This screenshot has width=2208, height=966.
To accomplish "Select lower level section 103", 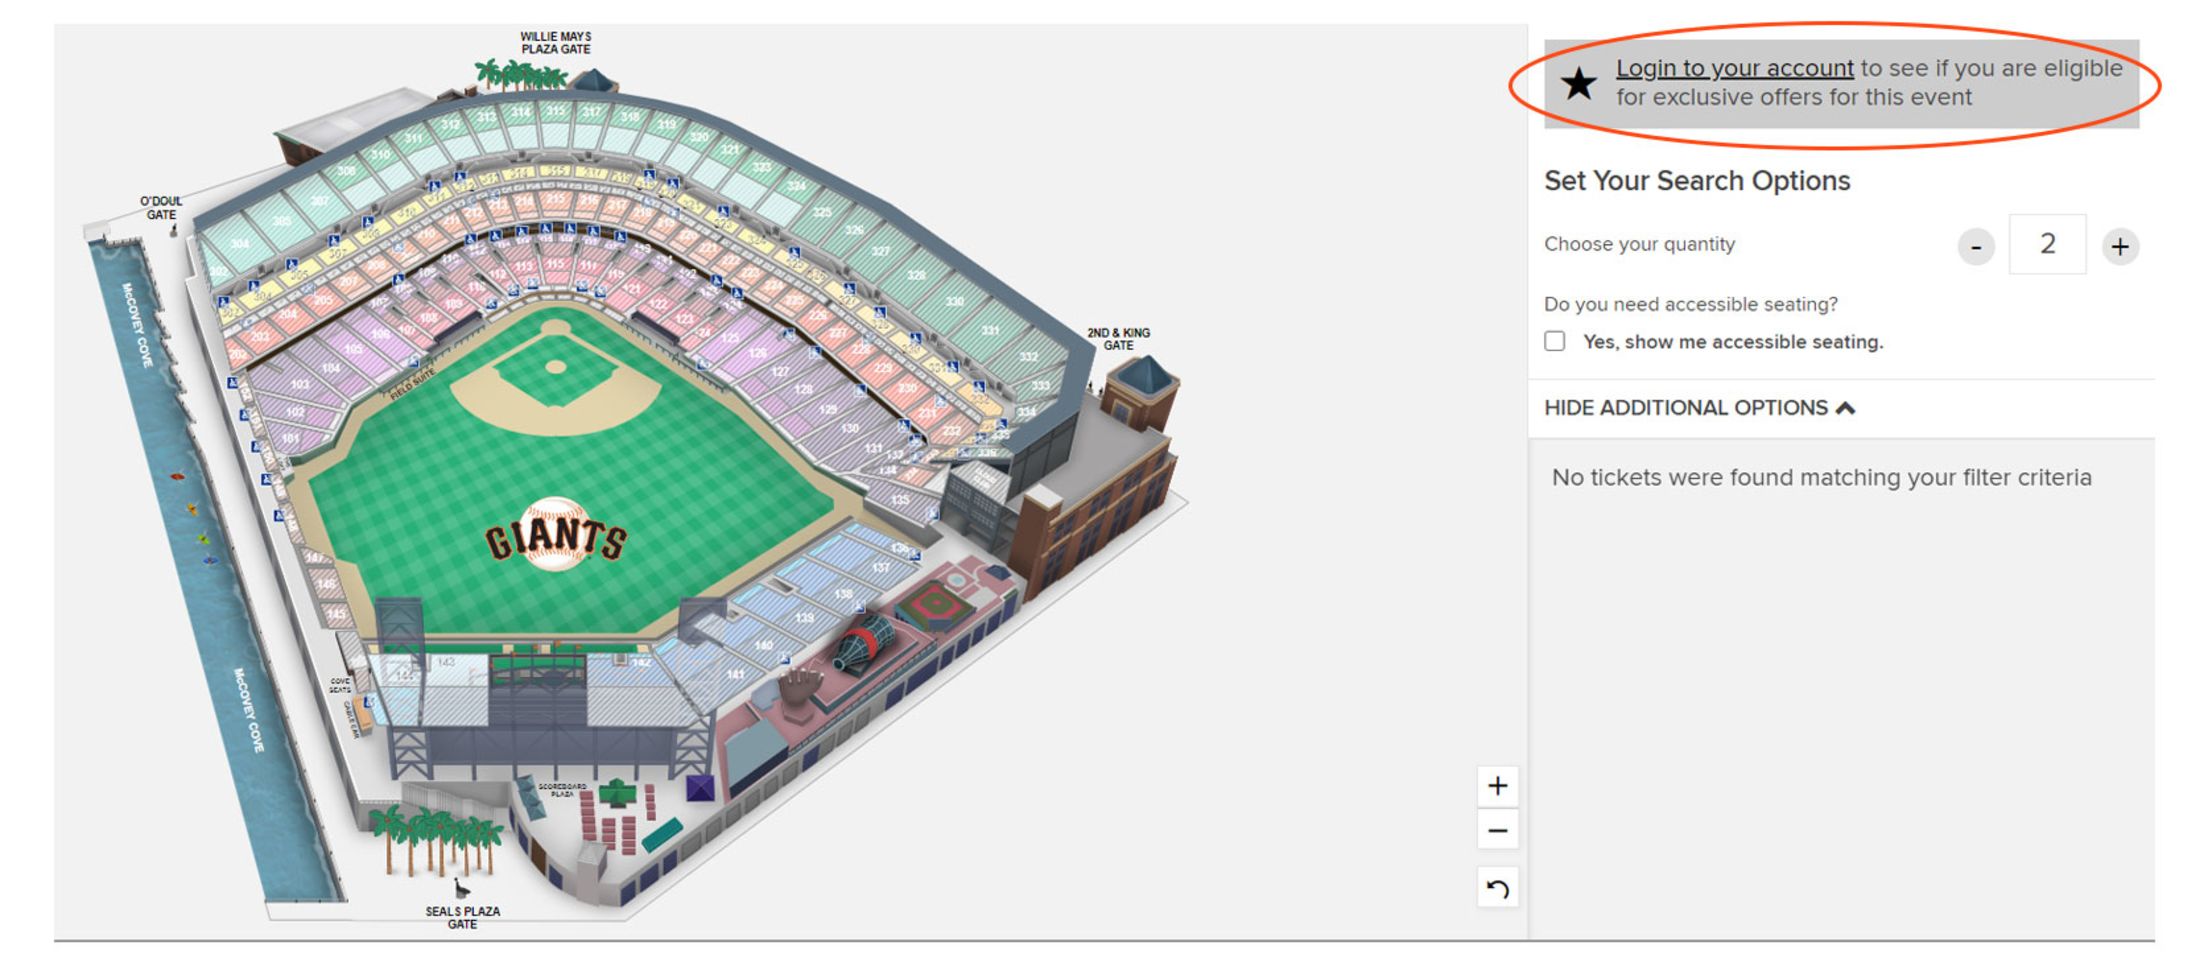I will (299, 384).
